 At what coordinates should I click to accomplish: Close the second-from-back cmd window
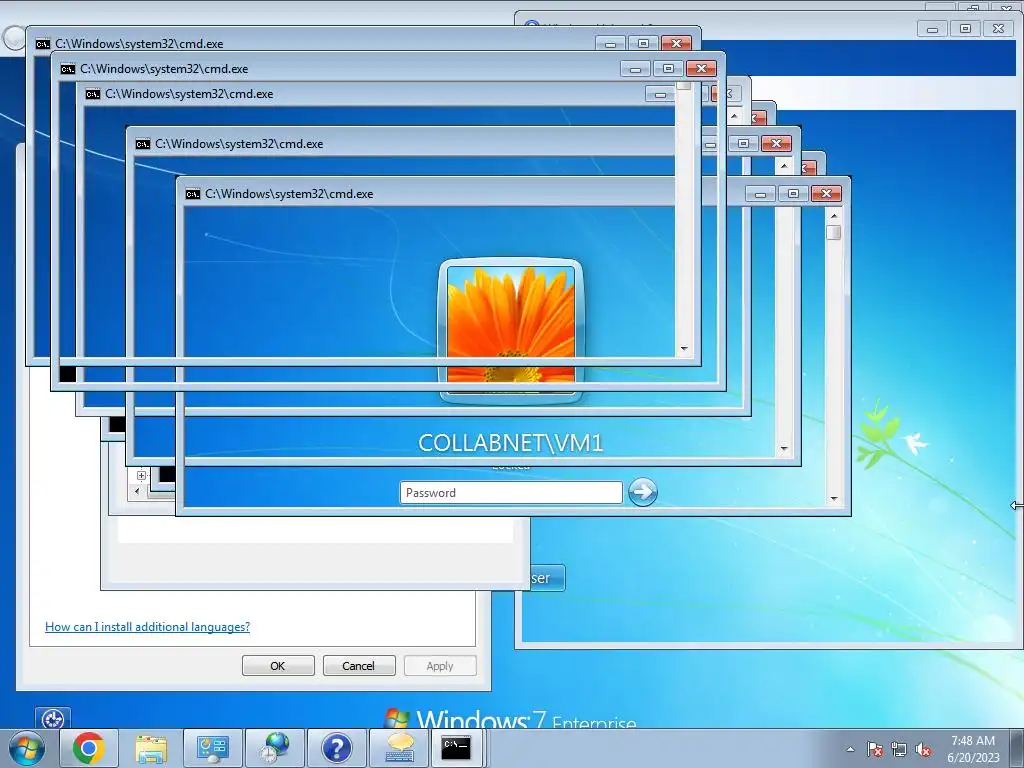pos(701,69)
